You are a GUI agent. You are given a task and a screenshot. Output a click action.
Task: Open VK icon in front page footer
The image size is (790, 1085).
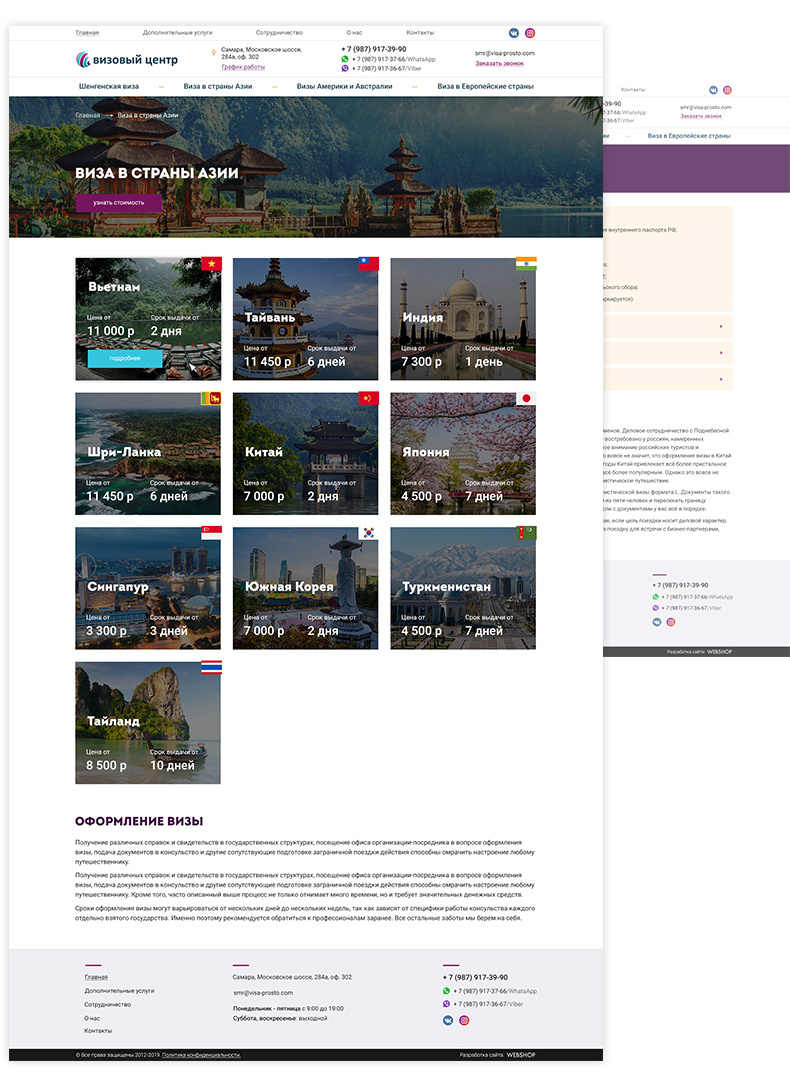coord(448,1020)
